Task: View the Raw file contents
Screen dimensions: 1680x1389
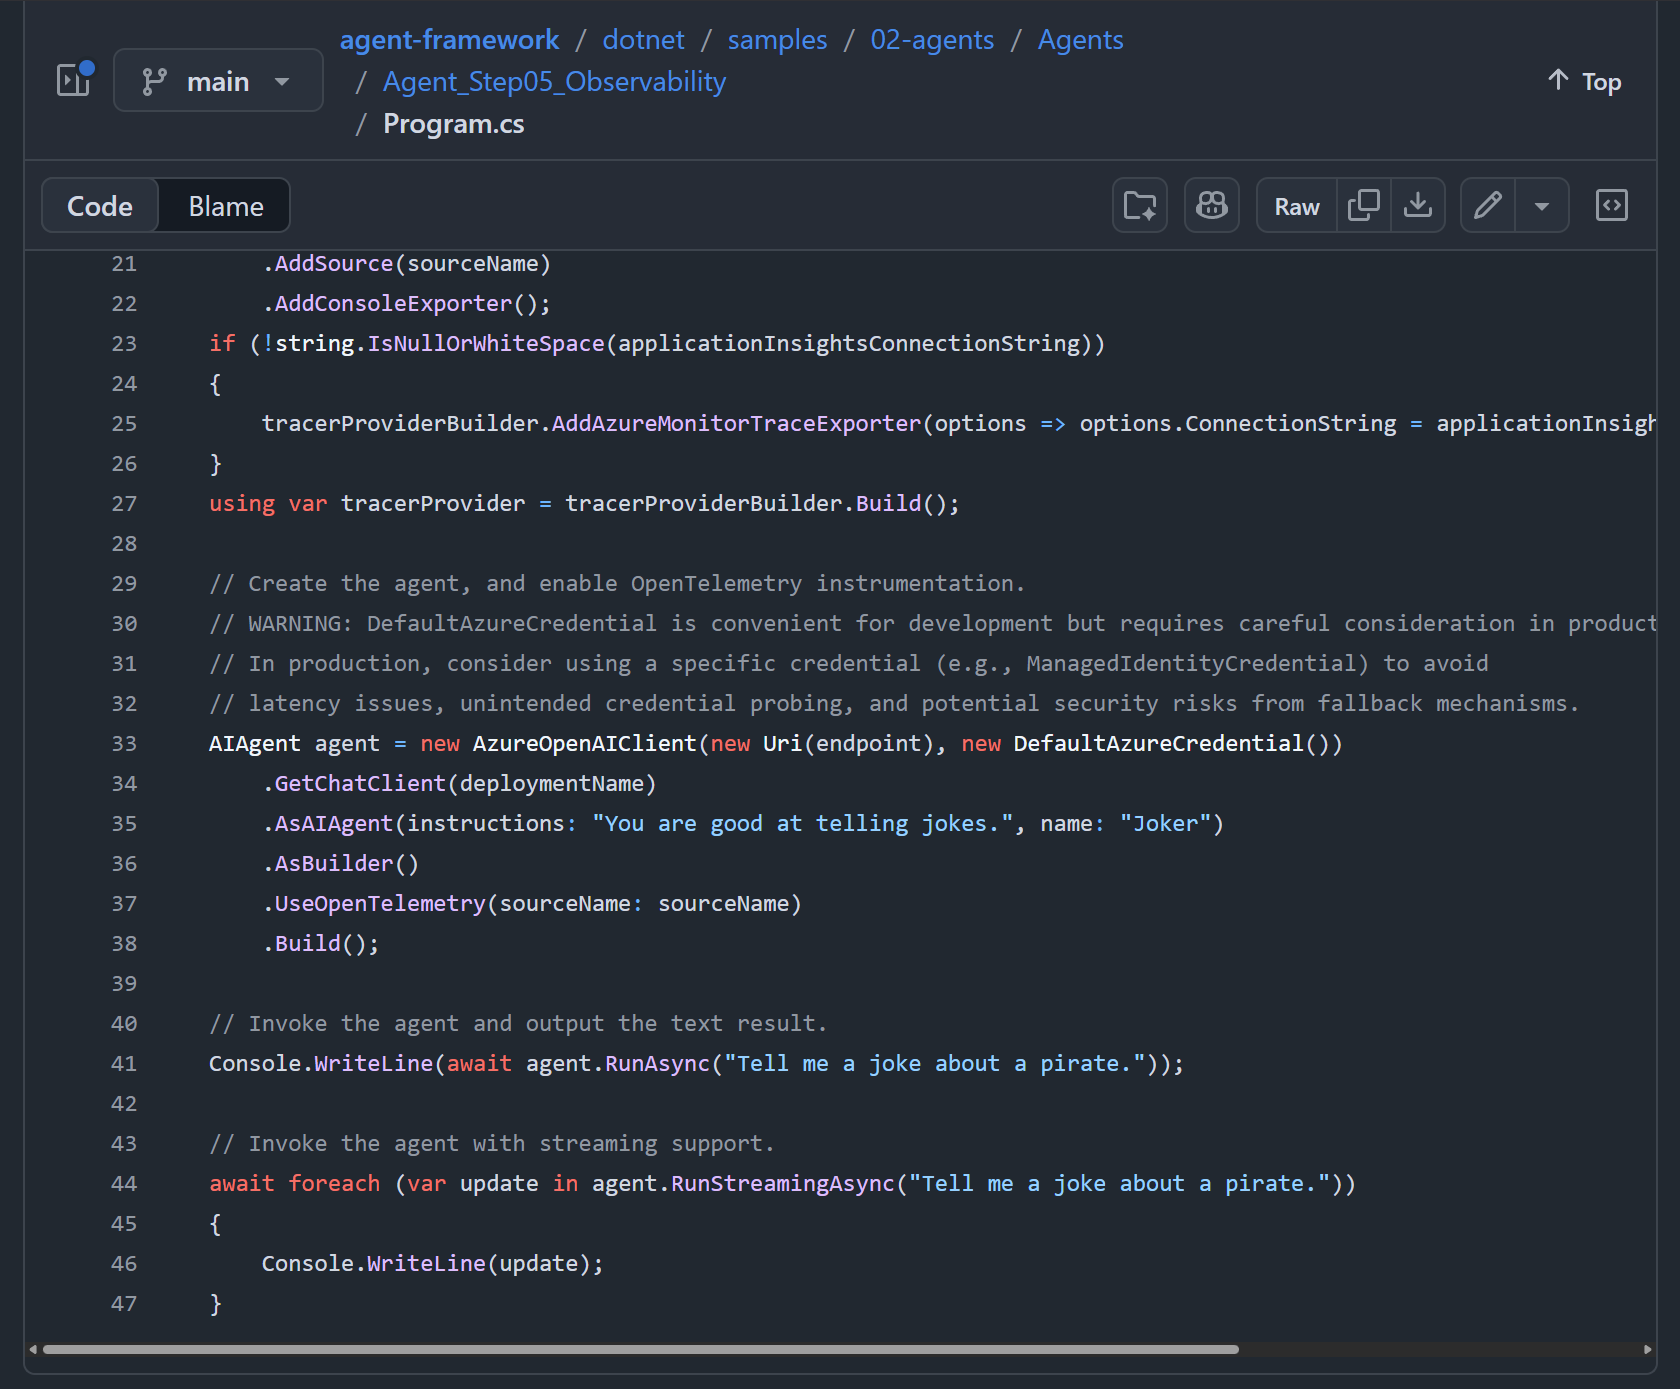Action: [1297, 206]
